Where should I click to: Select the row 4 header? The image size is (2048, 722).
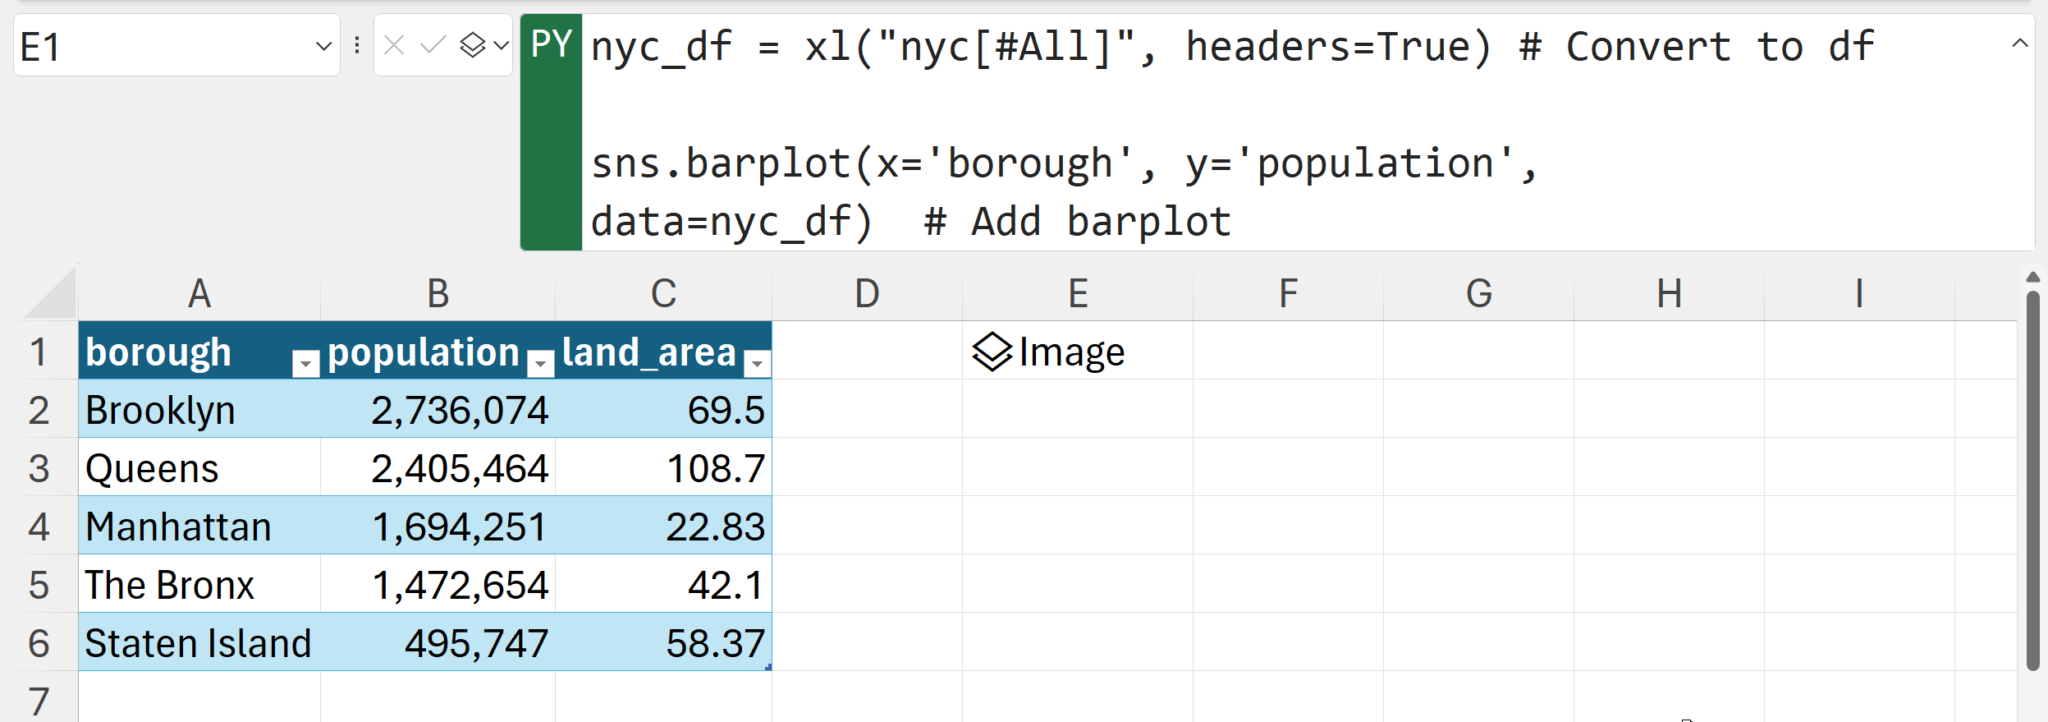click(x=39, y=527)
